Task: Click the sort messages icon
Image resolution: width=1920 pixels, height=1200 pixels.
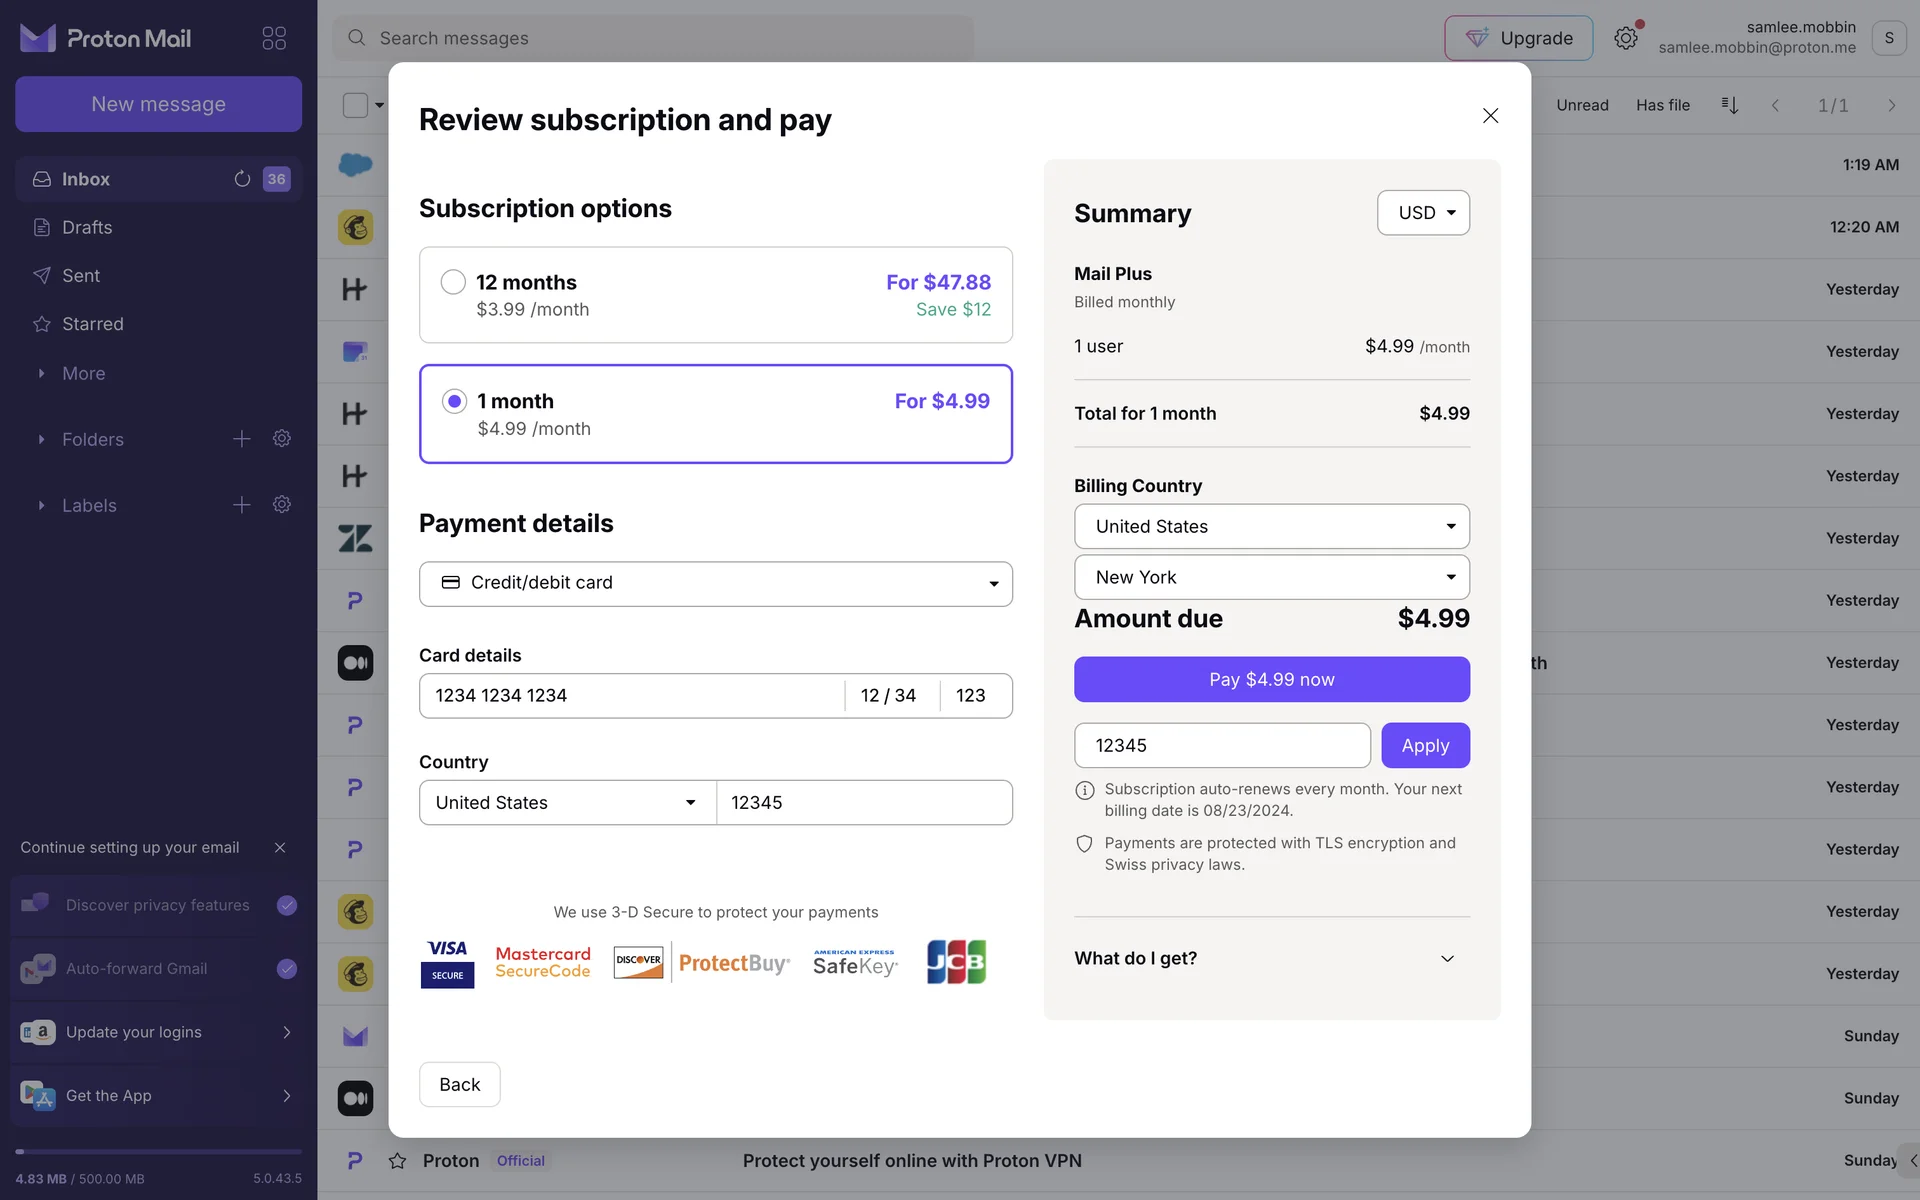Action: click(x=1729, y=105)
